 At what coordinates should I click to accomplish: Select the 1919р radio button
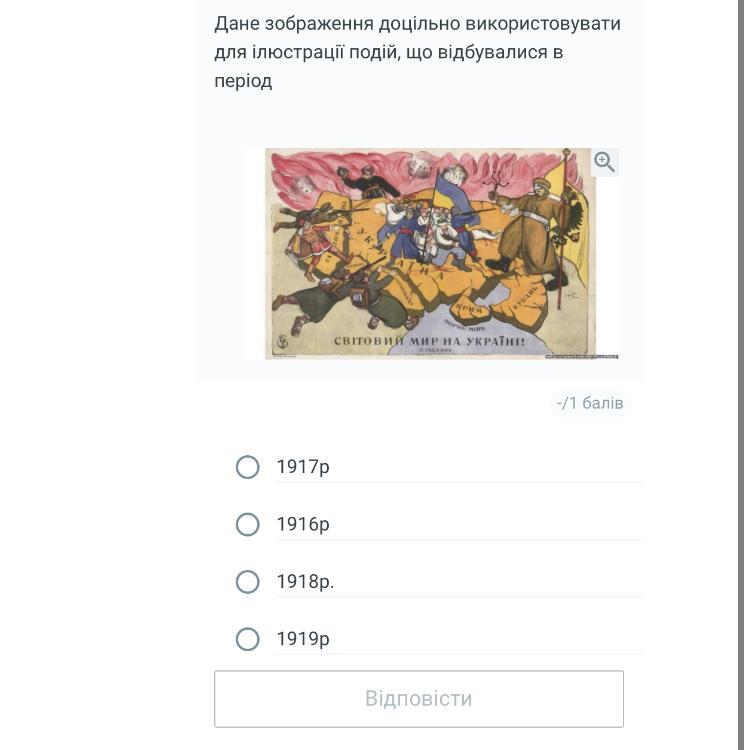point(248,639)
